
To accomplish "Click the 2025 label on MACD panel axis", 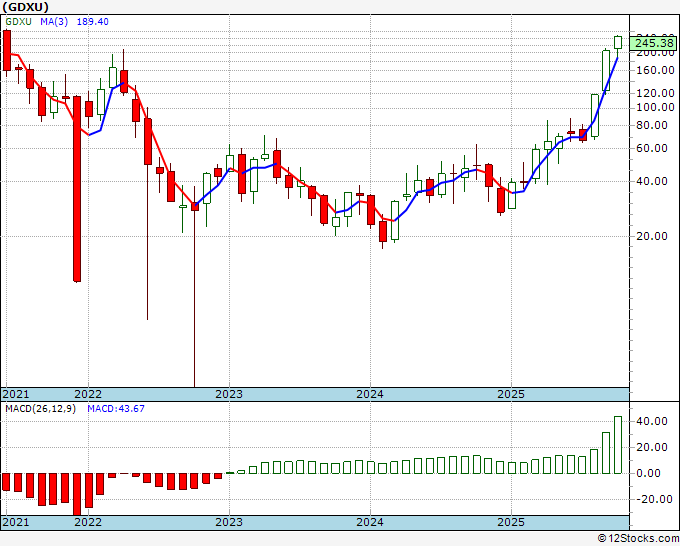I will [x=511, y=522].
